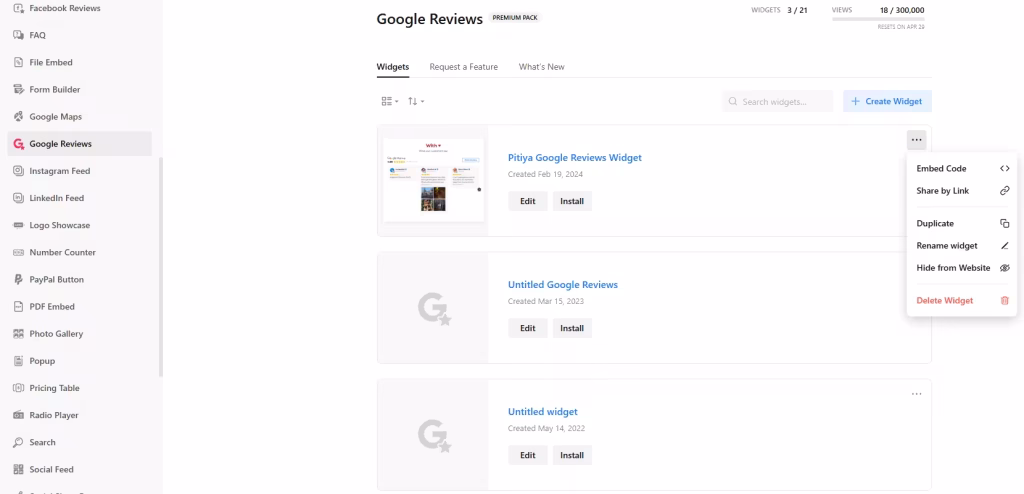This screenshot has width=1024, height=494.
Task: Open the sort order dropdown
Action: [x=416, y=101]
